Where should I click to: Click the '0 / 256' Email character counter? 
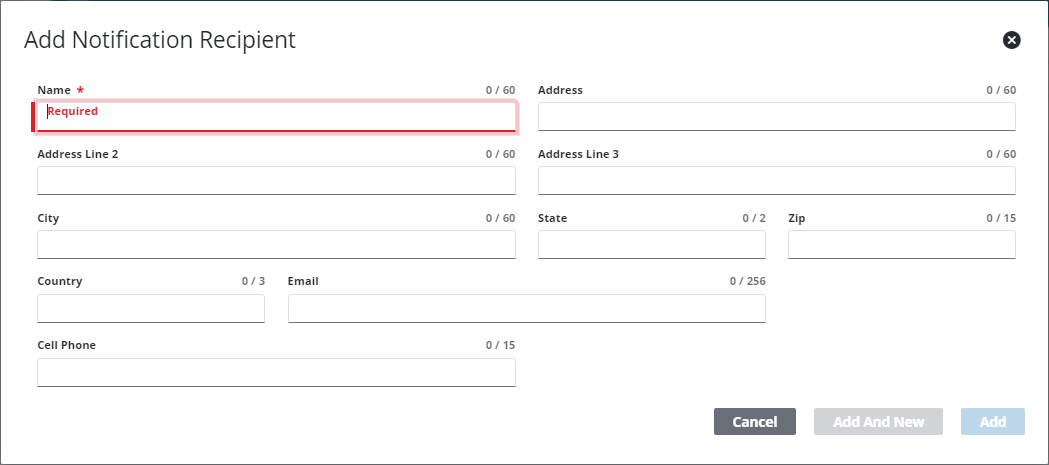[747, 281]
